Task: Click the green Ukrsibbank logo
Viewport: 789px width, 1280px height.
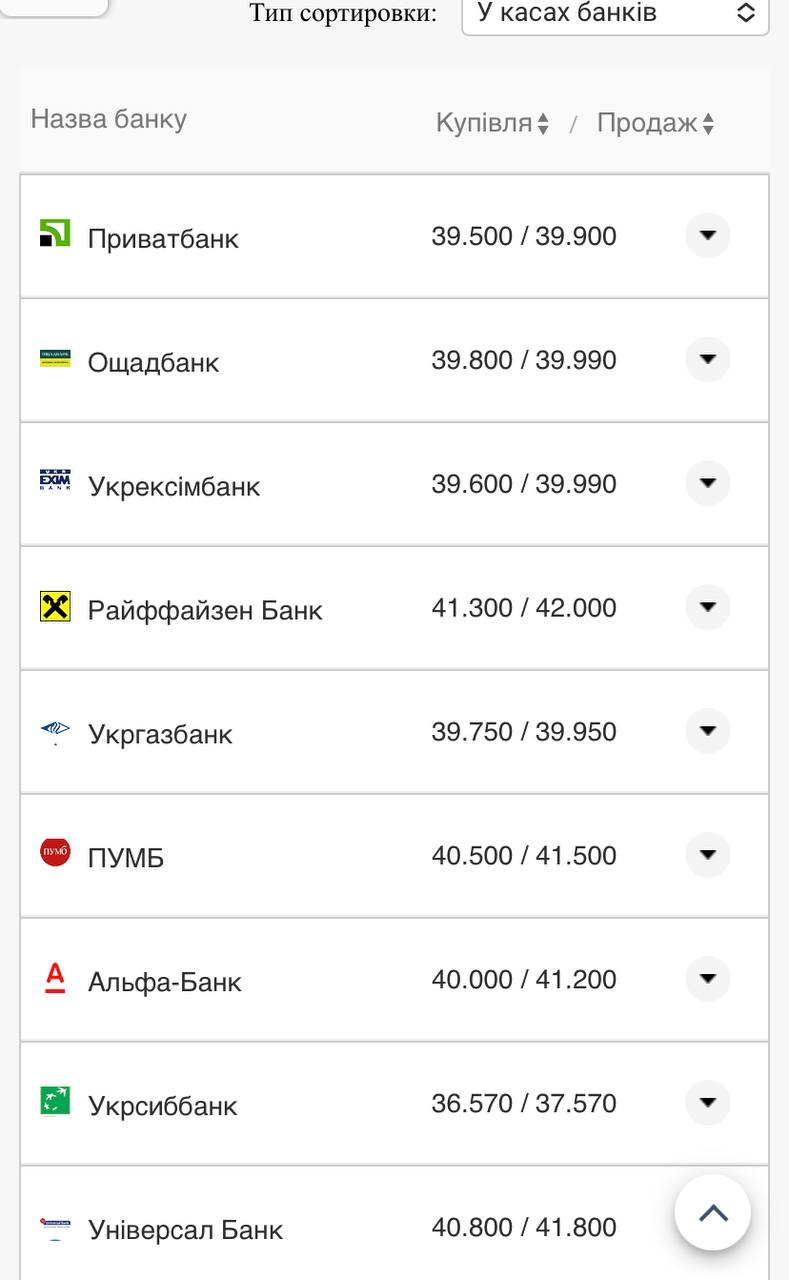Action: coord(55,1101)
